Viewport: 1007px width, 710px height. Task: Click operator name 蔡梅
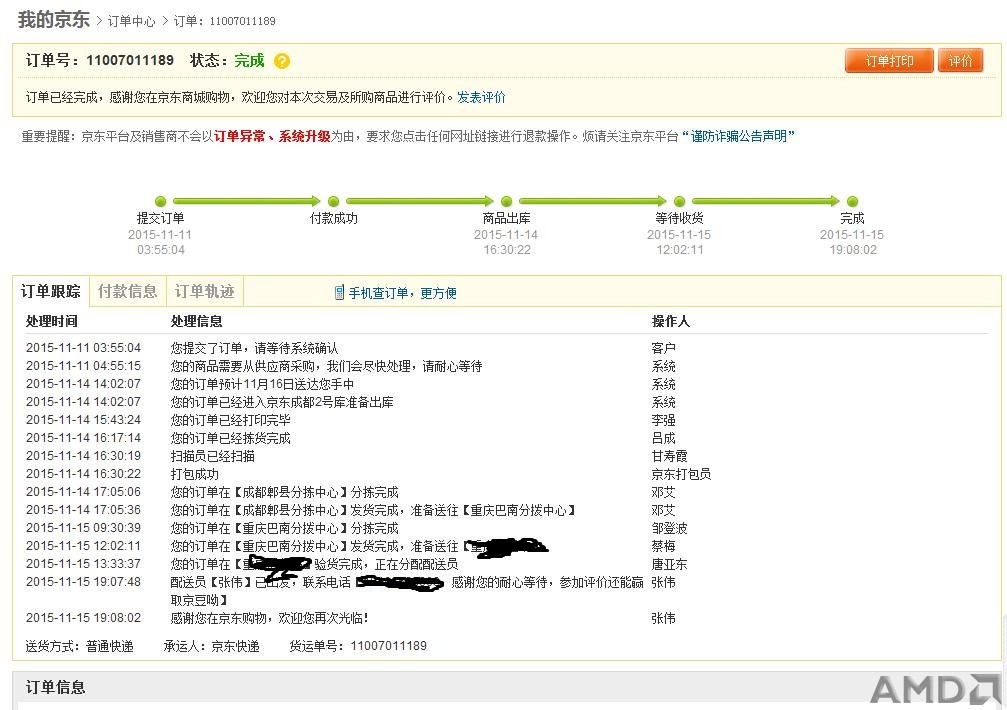[x=663, y=546]
